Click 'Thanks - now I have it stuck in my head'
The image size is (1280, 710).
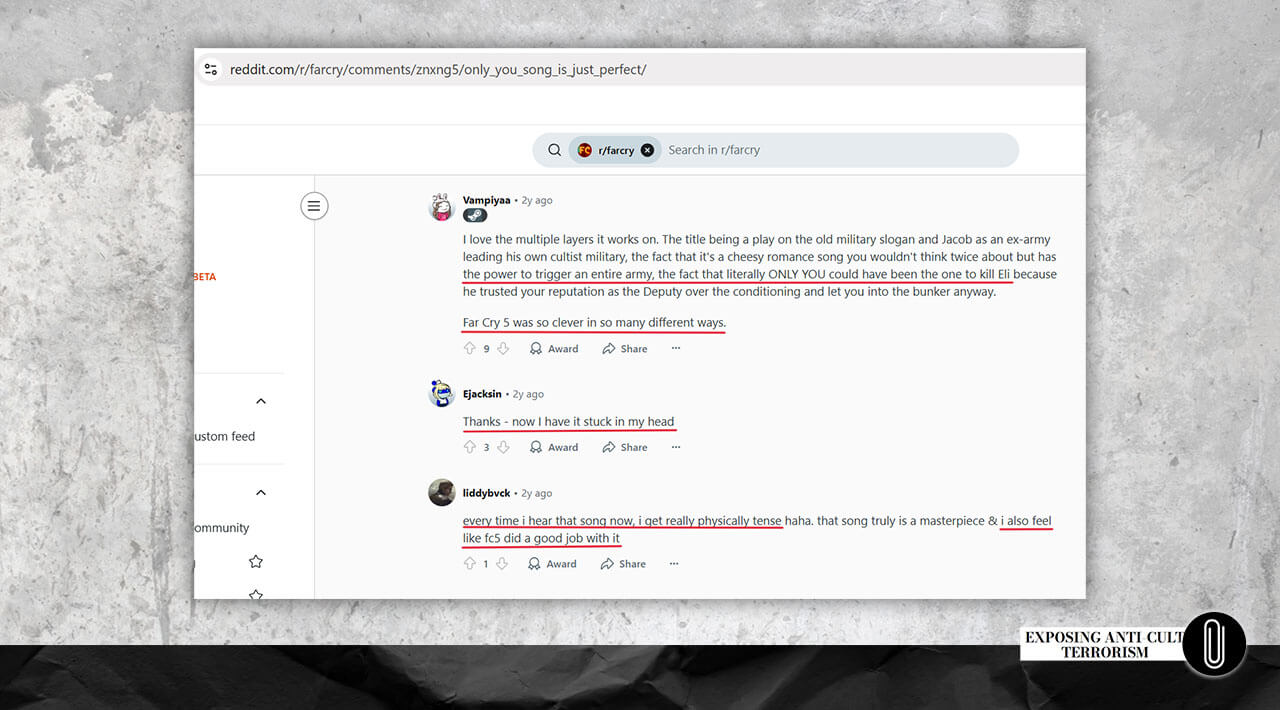(568, 422)
